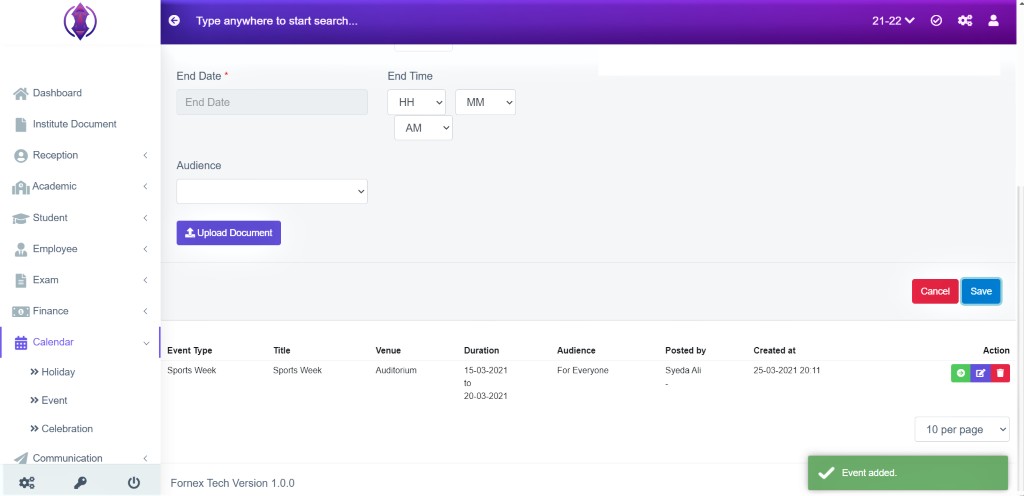Click the Venue column header
The height and width of the screenshot is (496, 1024).
[x=388, y=350]
